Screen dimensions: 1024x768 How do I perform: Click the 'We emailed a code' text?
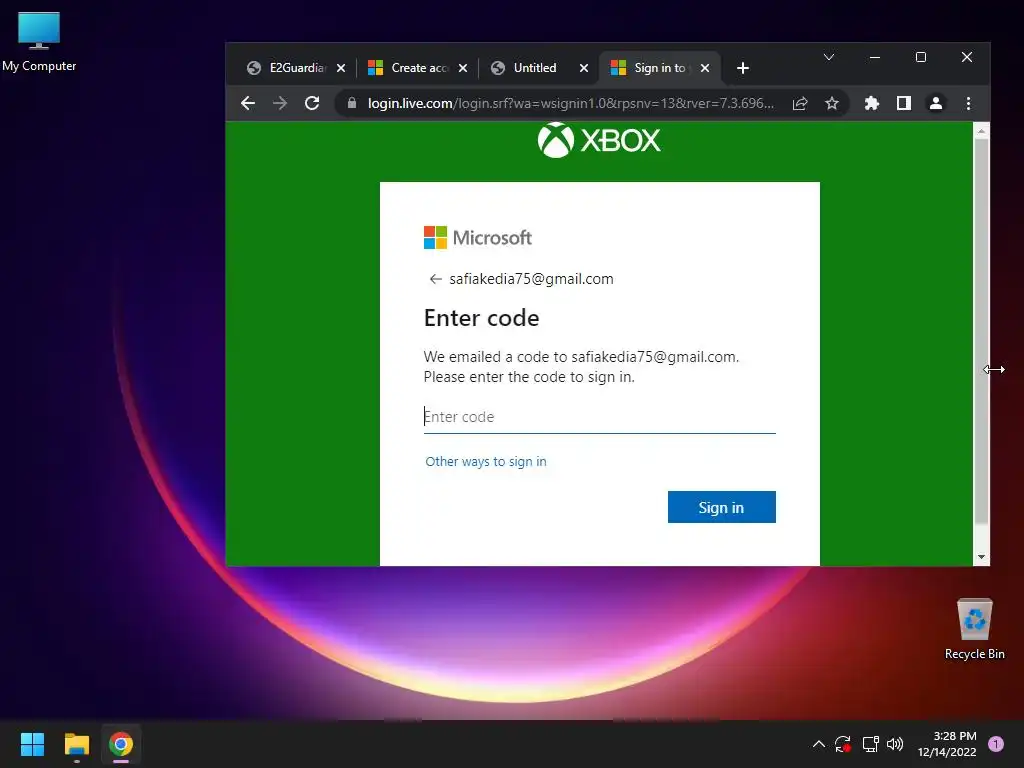pyautogui.click(x=581, y=366)
